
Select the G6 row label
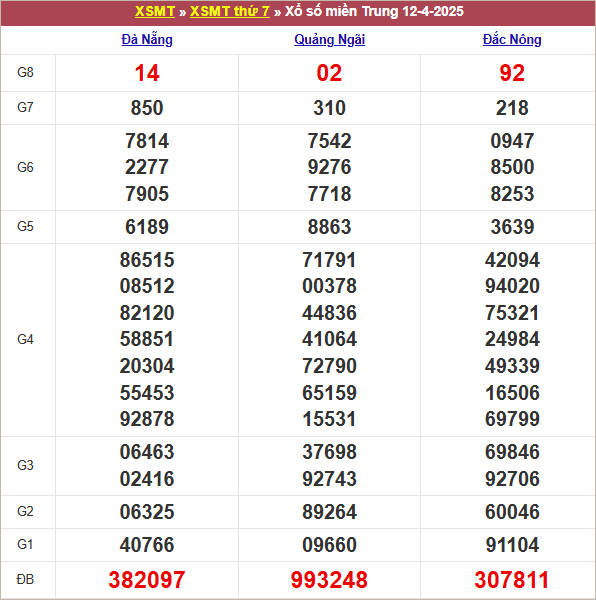click(25, 167)
